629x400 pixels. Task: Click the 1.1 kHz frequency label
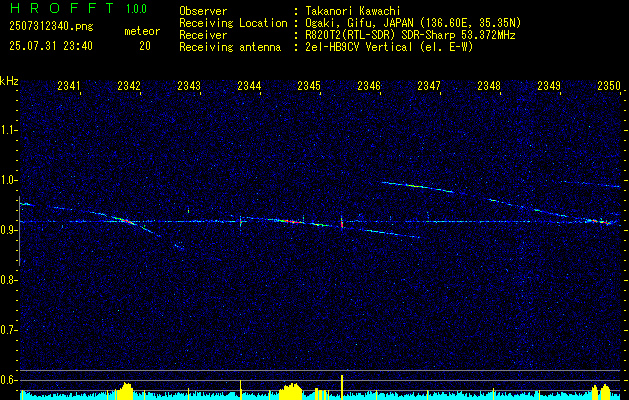9,130
